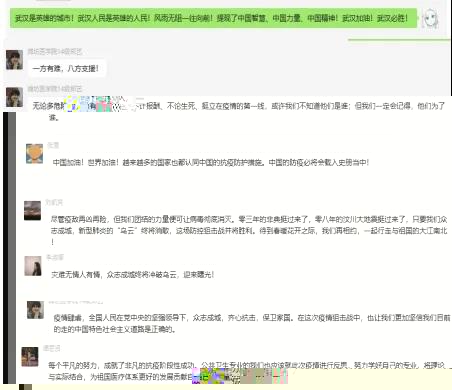The width and height of the screenshot is (452, 390).
Task: Open sender name above '中国加油！世界加油！' message
Action: tap(53, 145)
